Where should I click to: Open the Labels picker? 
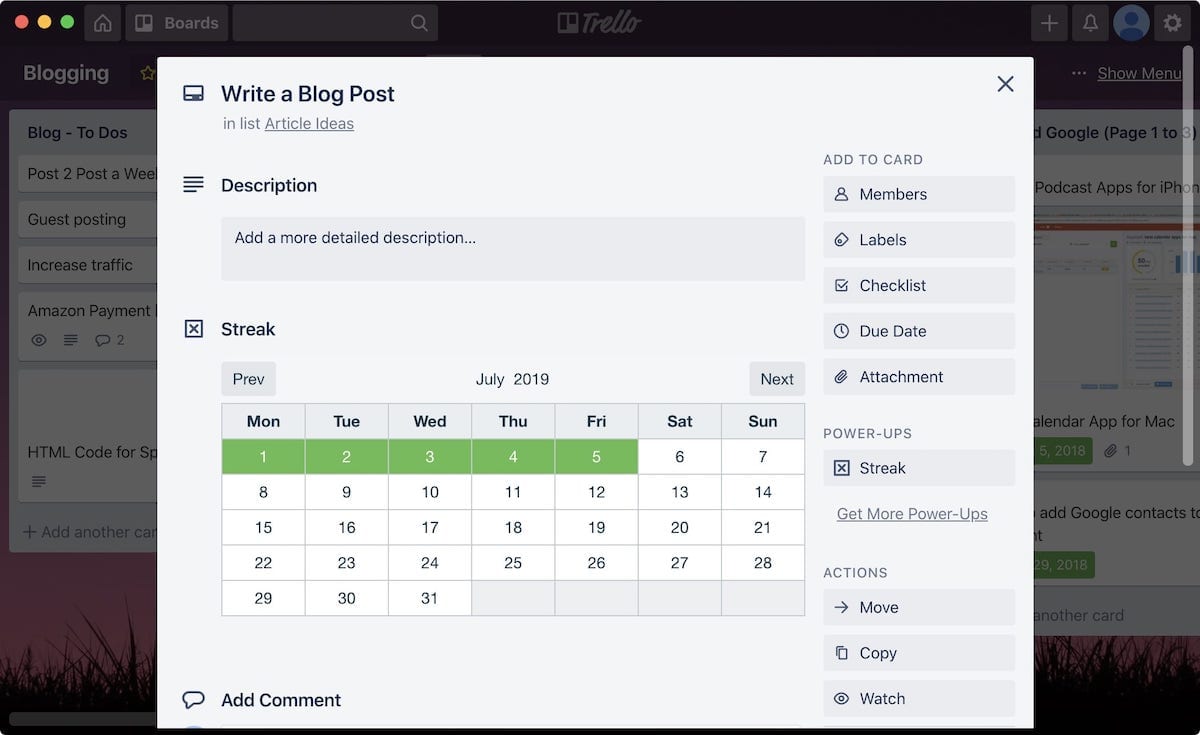918,240
